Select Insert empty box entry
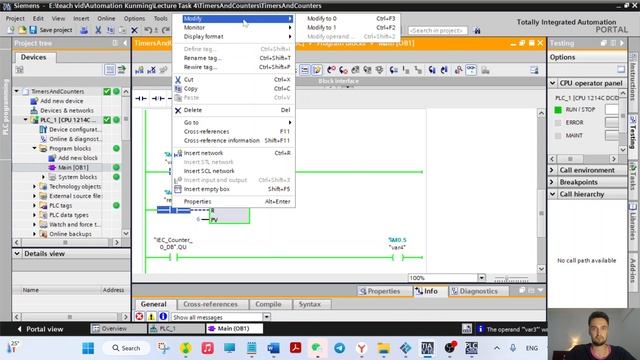 coord(233,189)
